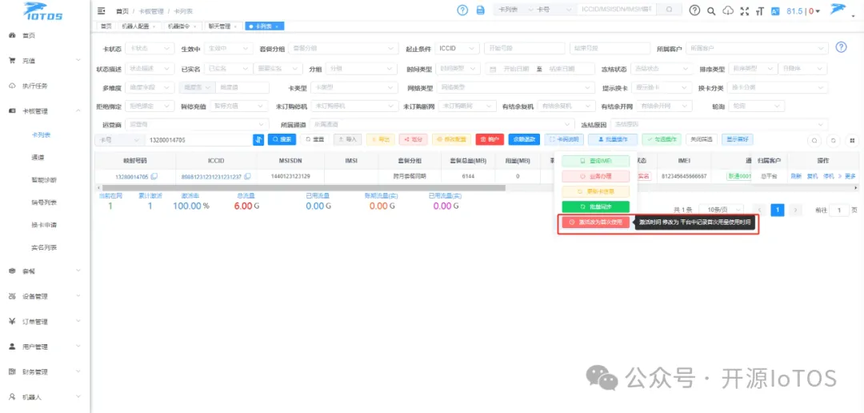Click the red 销户 button
Image resolution: width=864 pixels, height=413 pixels.
490,140
